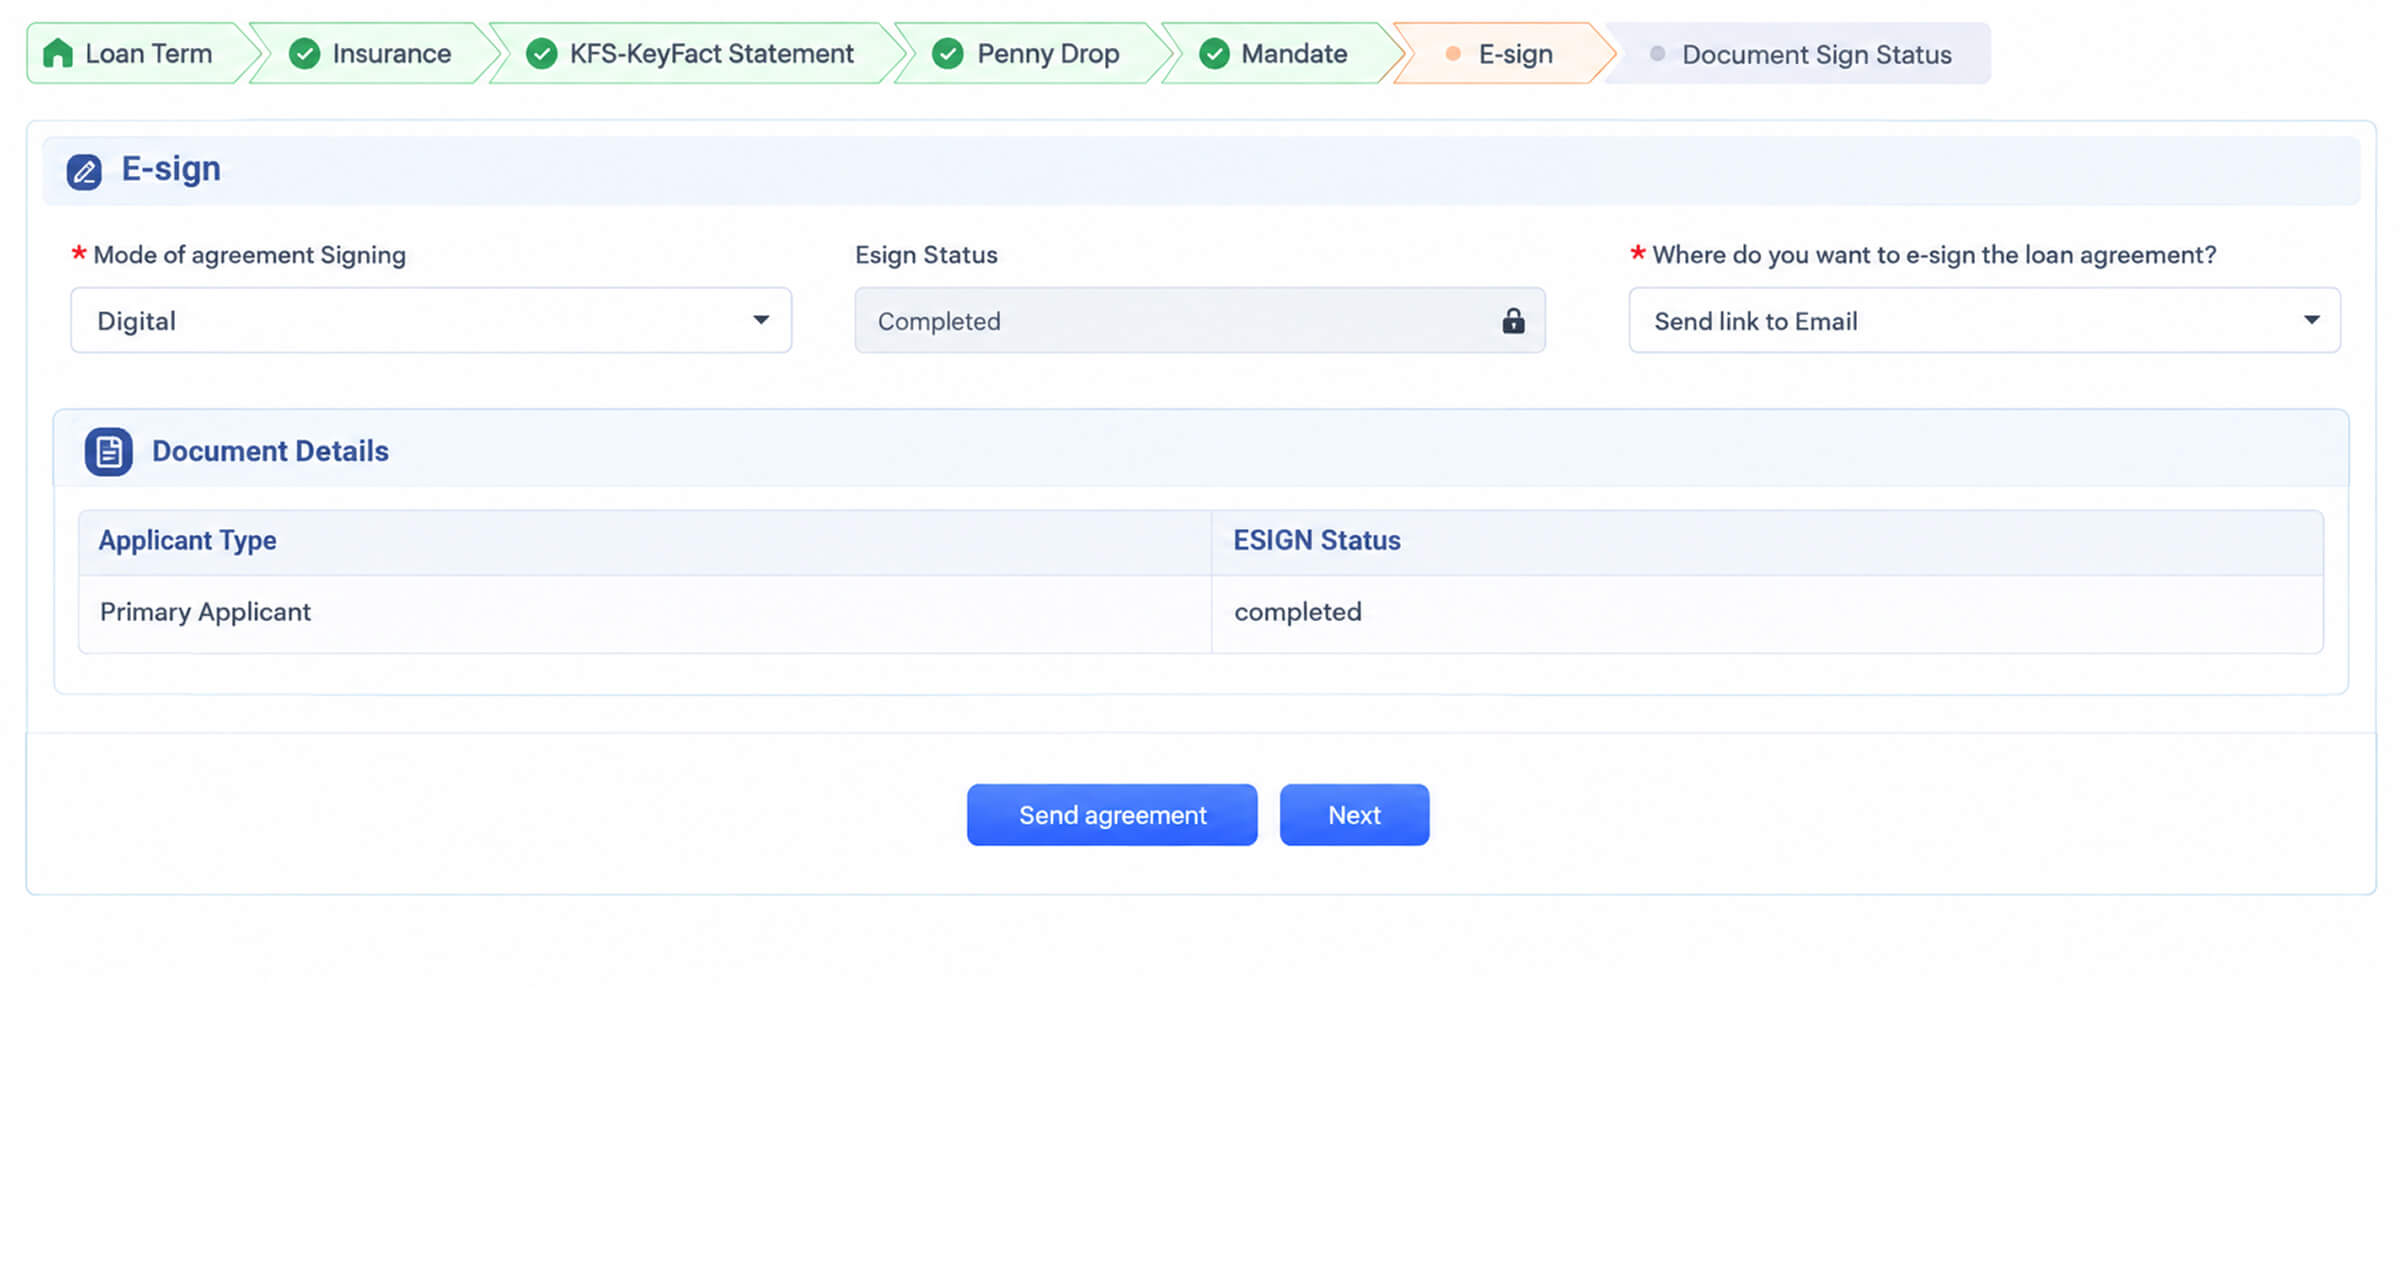The image size is (2400, 1276).
Task: Click the green checkmark on Insurance step
Action: (x=304, y=54)
